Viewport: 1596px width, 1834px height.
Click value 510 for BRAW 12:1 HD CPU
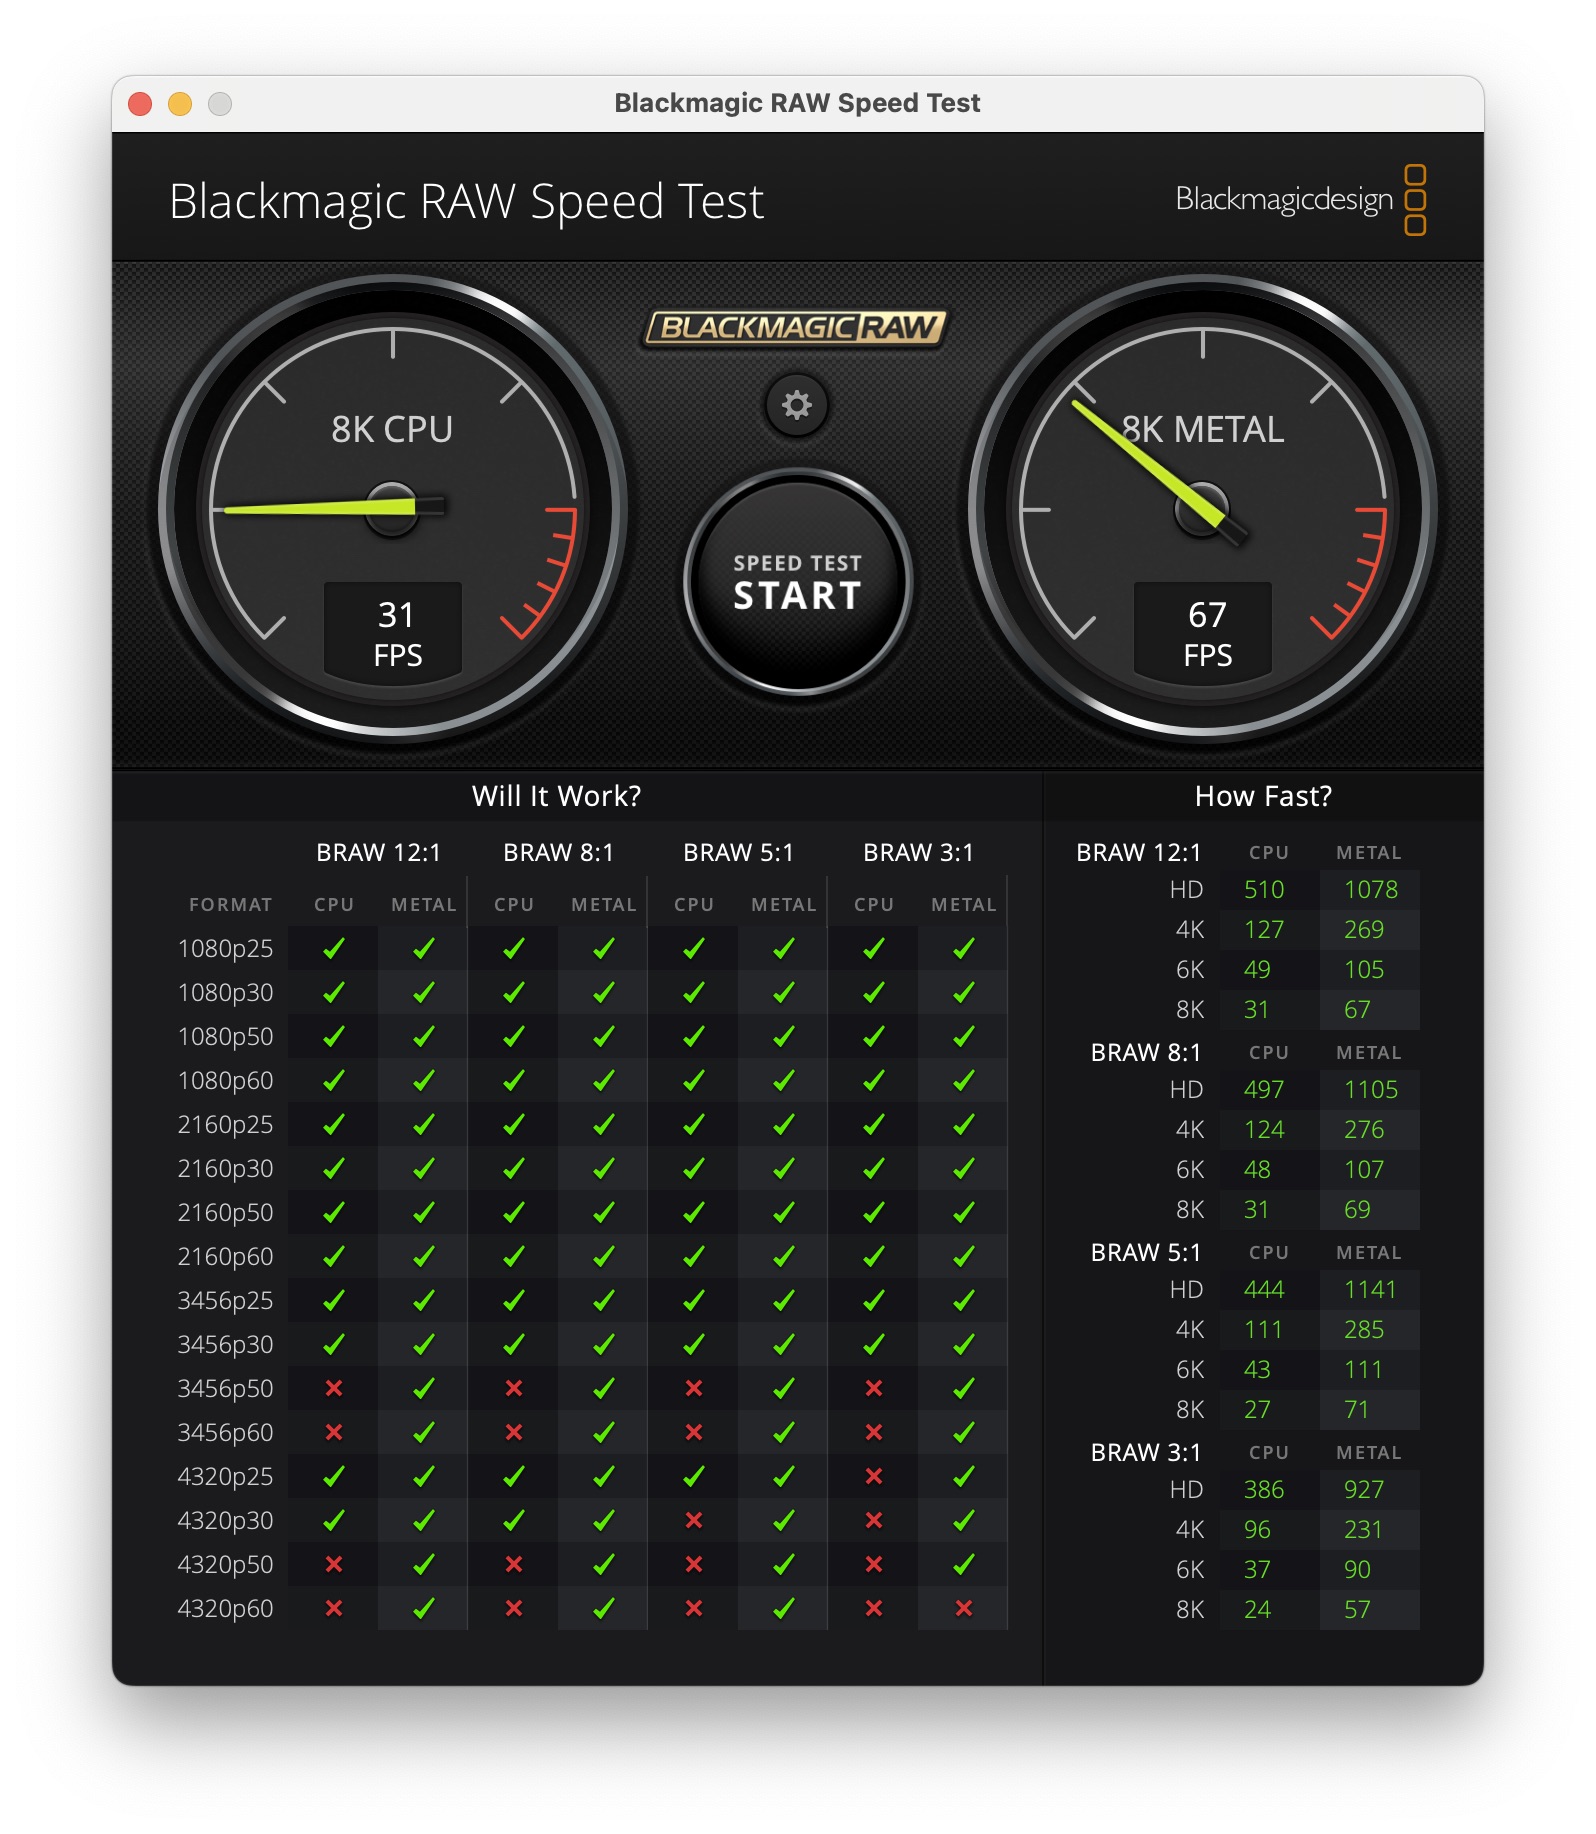click(1264, 889)
